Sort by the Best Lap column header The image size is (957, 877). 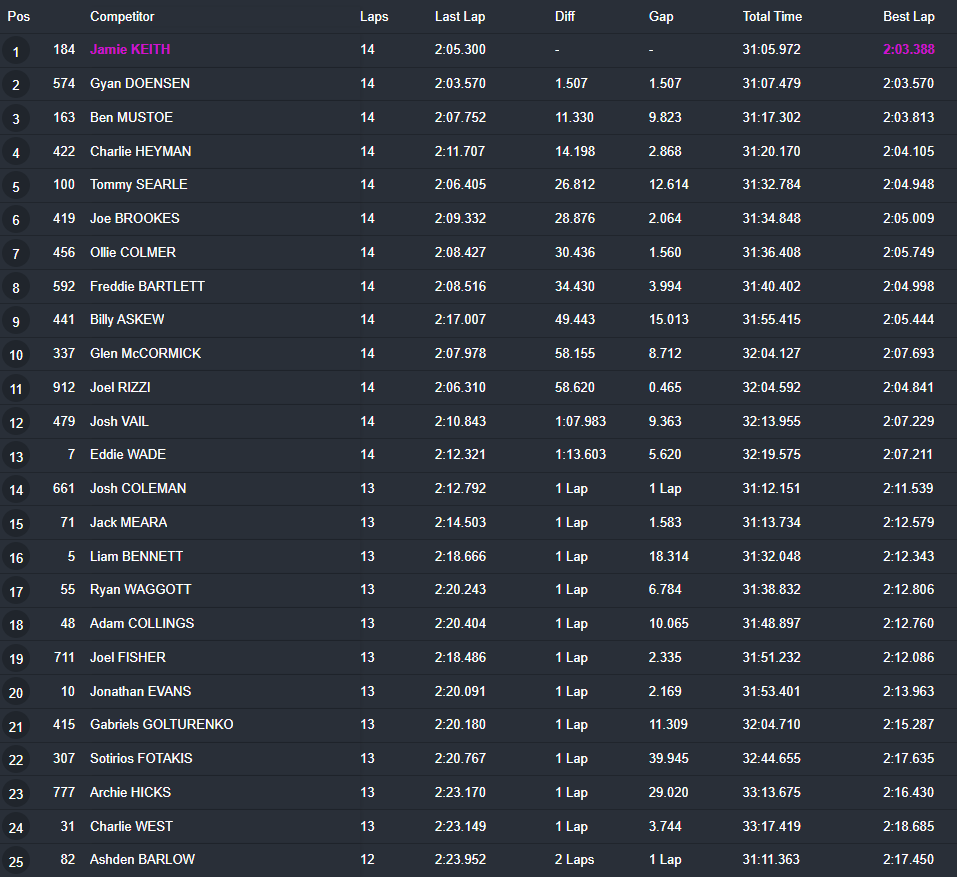tap(909, 16)
